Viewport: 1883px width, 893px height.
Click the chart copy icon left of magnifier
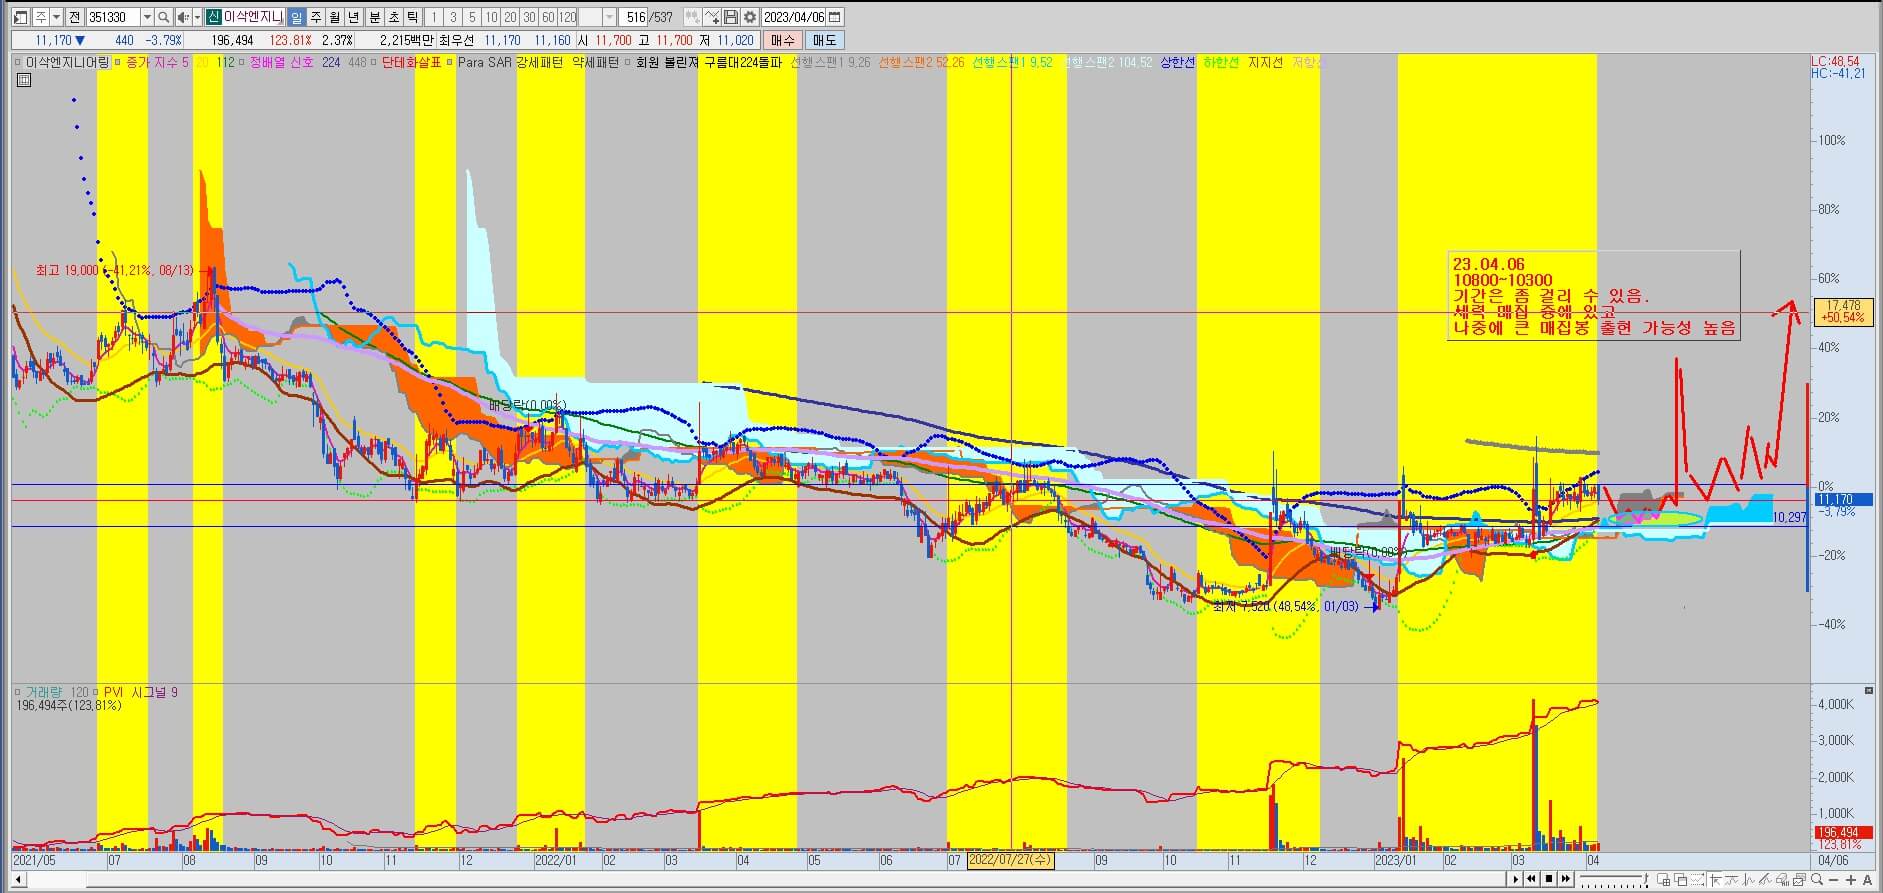[x=1799, y=879]
